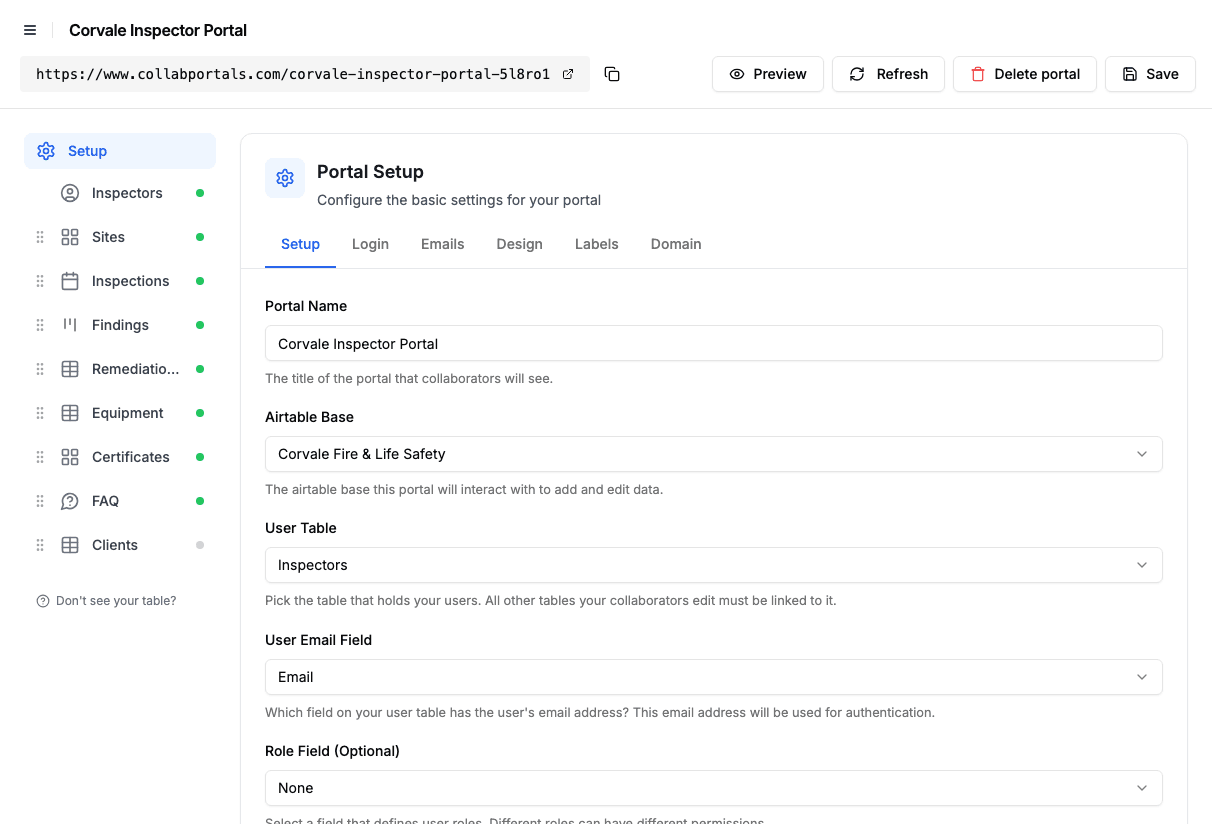The height and width of the screenshot is (824, 1212).
Task: Grab the drag handle beside Inspections
Action: (x=40, y=281)
